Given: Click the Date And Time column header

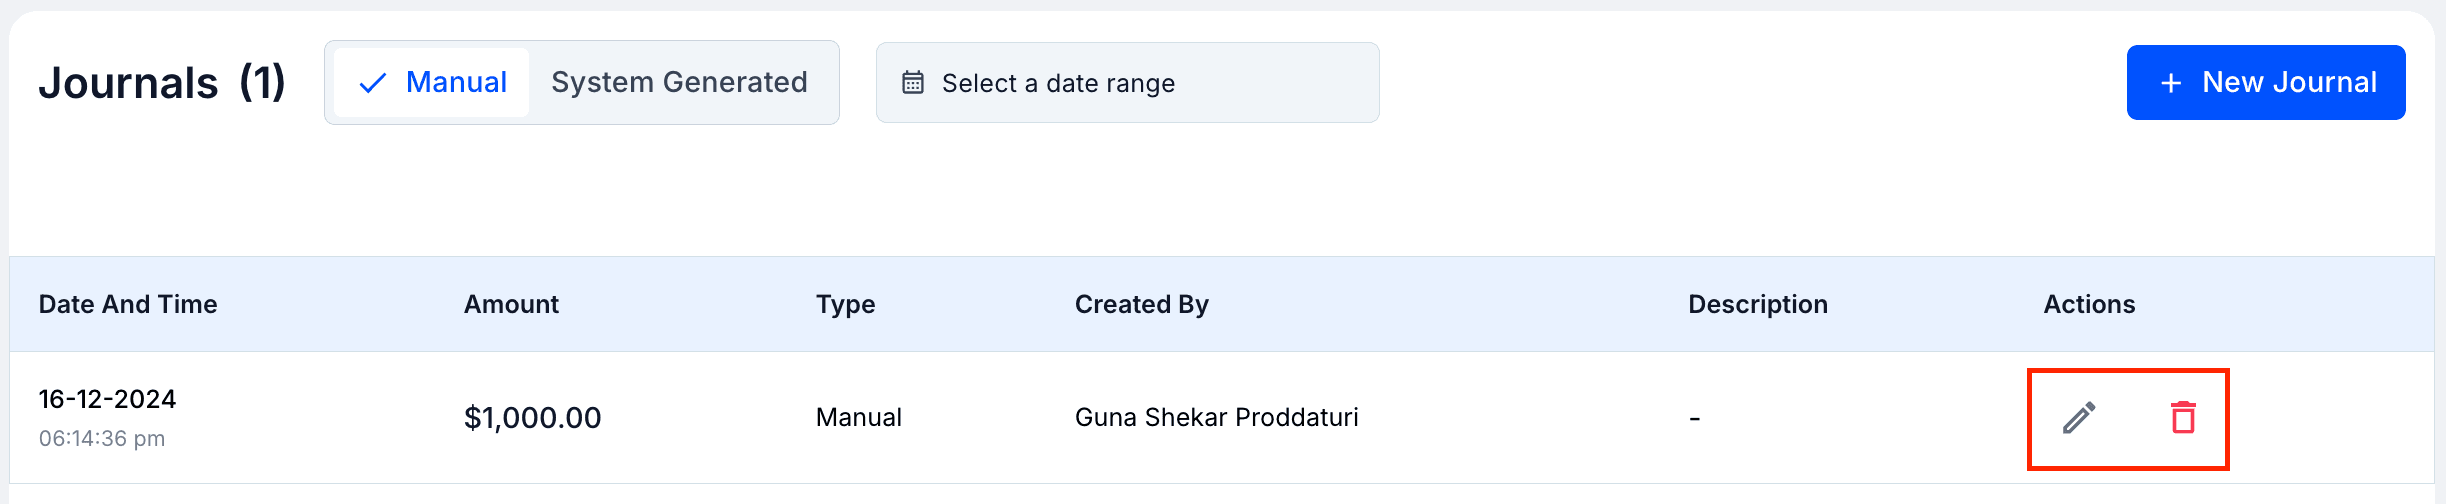Looking at the screenshot, I should 128,304.
